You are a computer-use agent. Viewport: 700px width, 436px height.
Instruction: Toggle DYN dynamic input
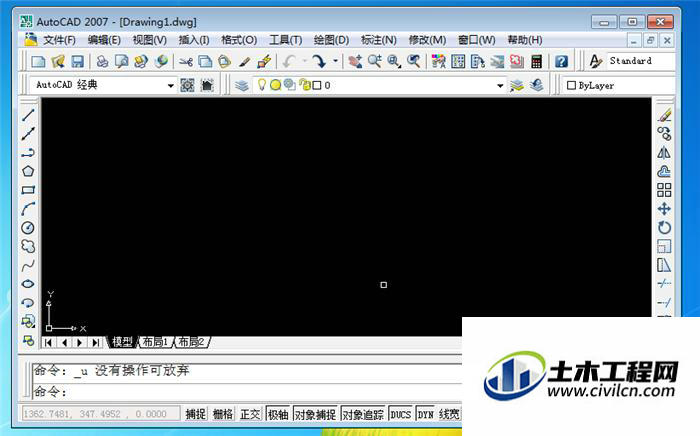click(425, 414)
